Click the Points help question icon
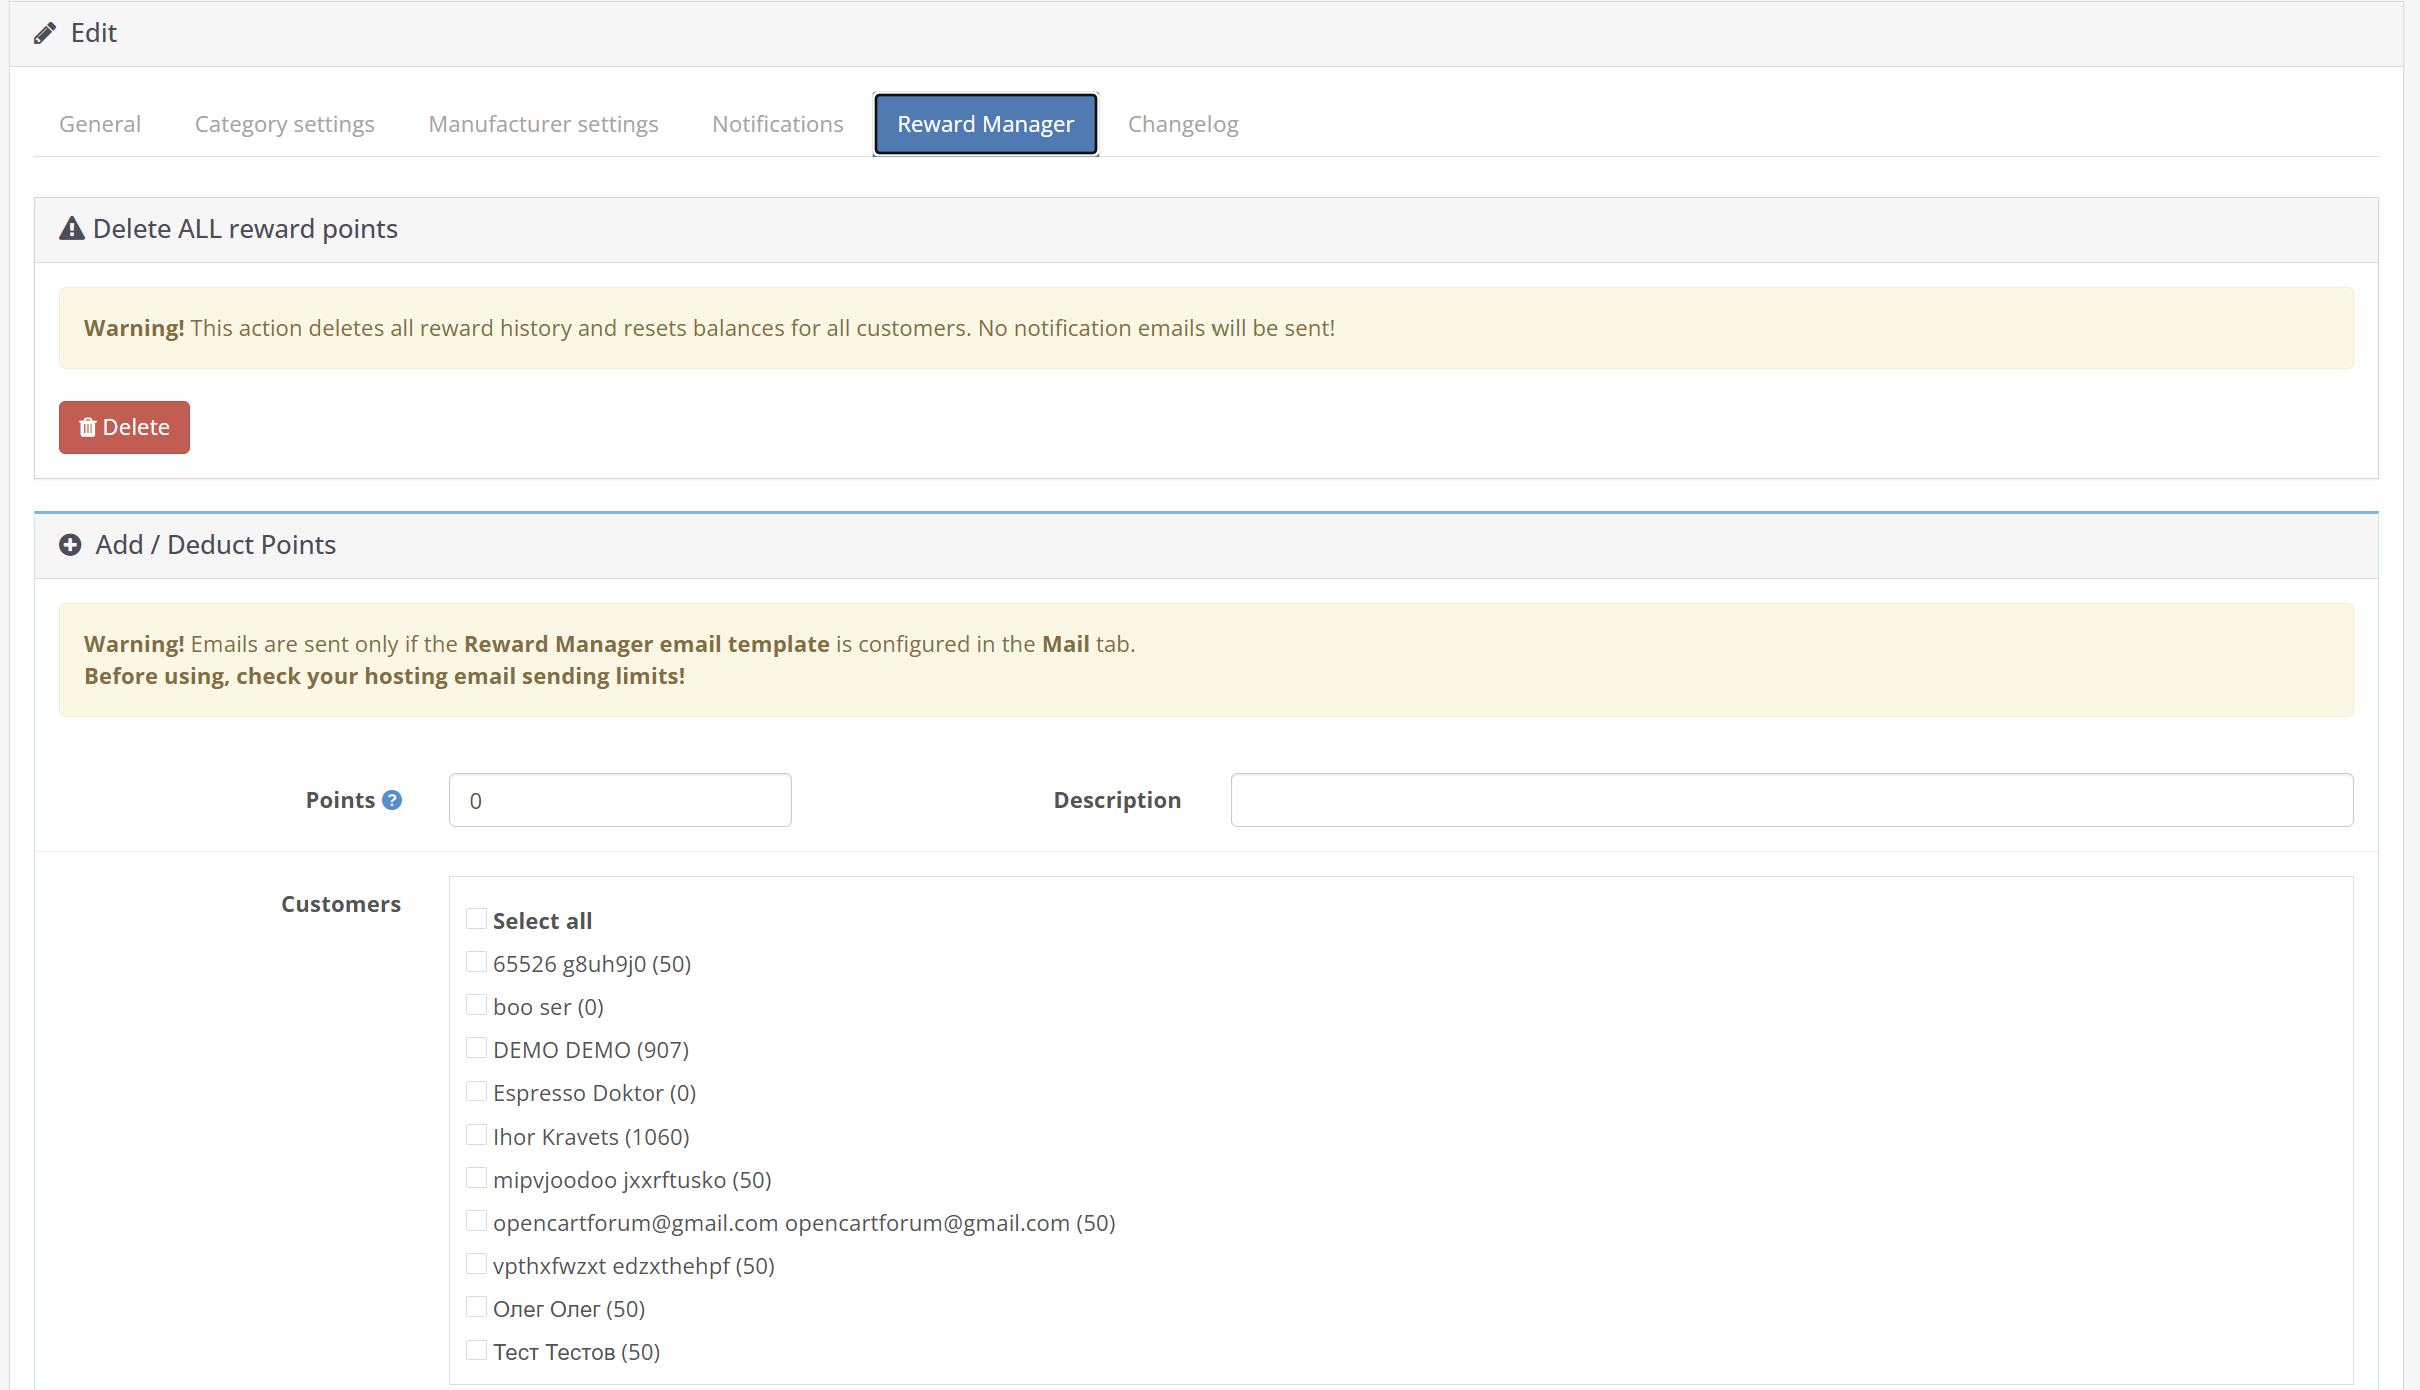 click(x=392, y=800)
